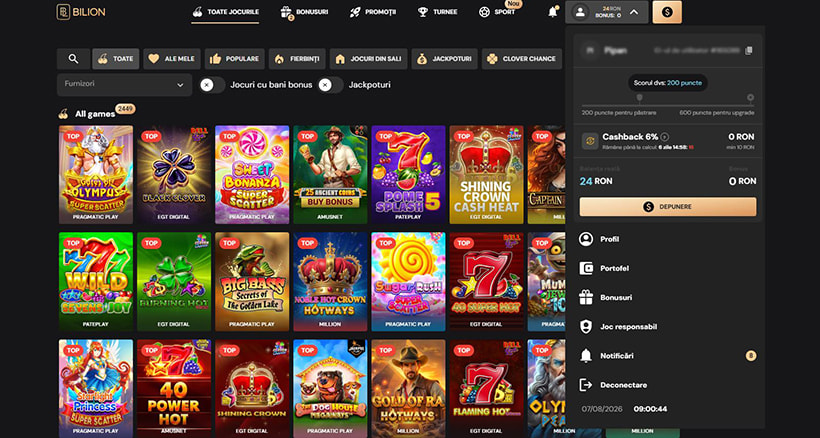Screen dimensions: 820x438
Task: Open Shining Crown Cash Heat game
Action: pos(486,175)
